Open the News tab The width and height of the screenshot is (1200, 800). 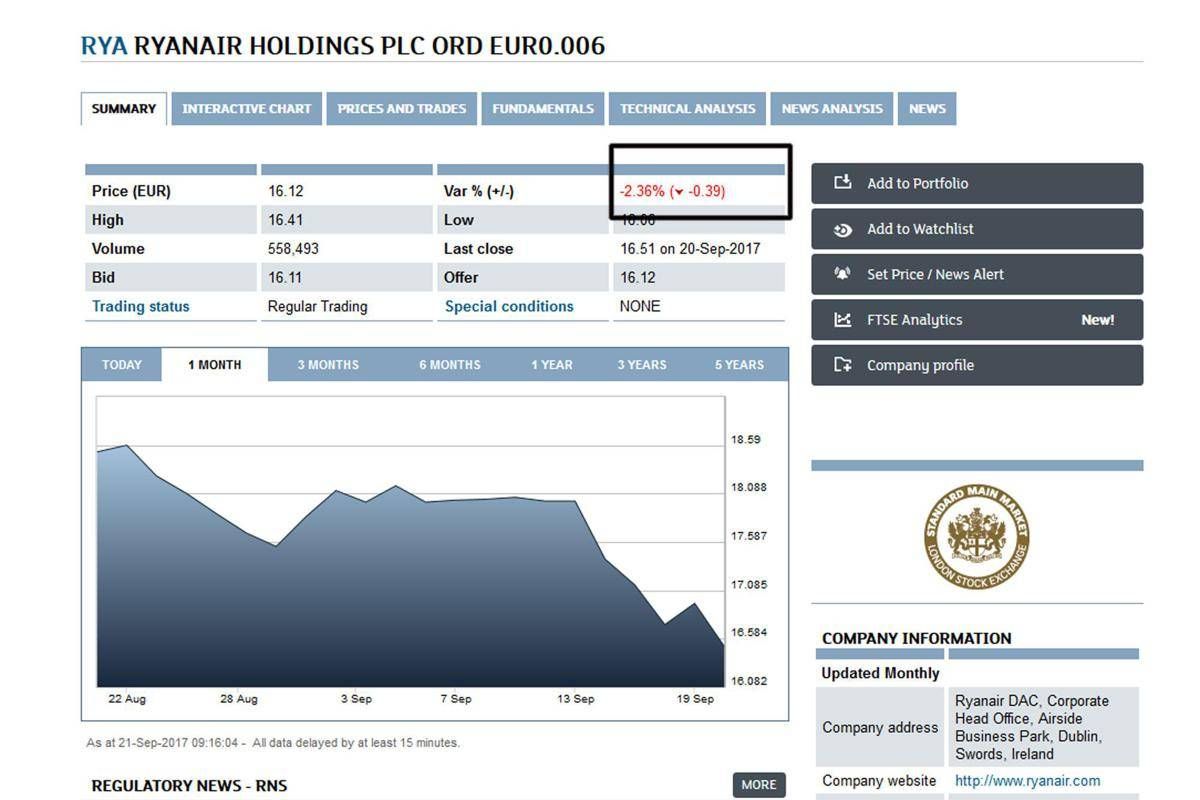(x=927, y=109)
